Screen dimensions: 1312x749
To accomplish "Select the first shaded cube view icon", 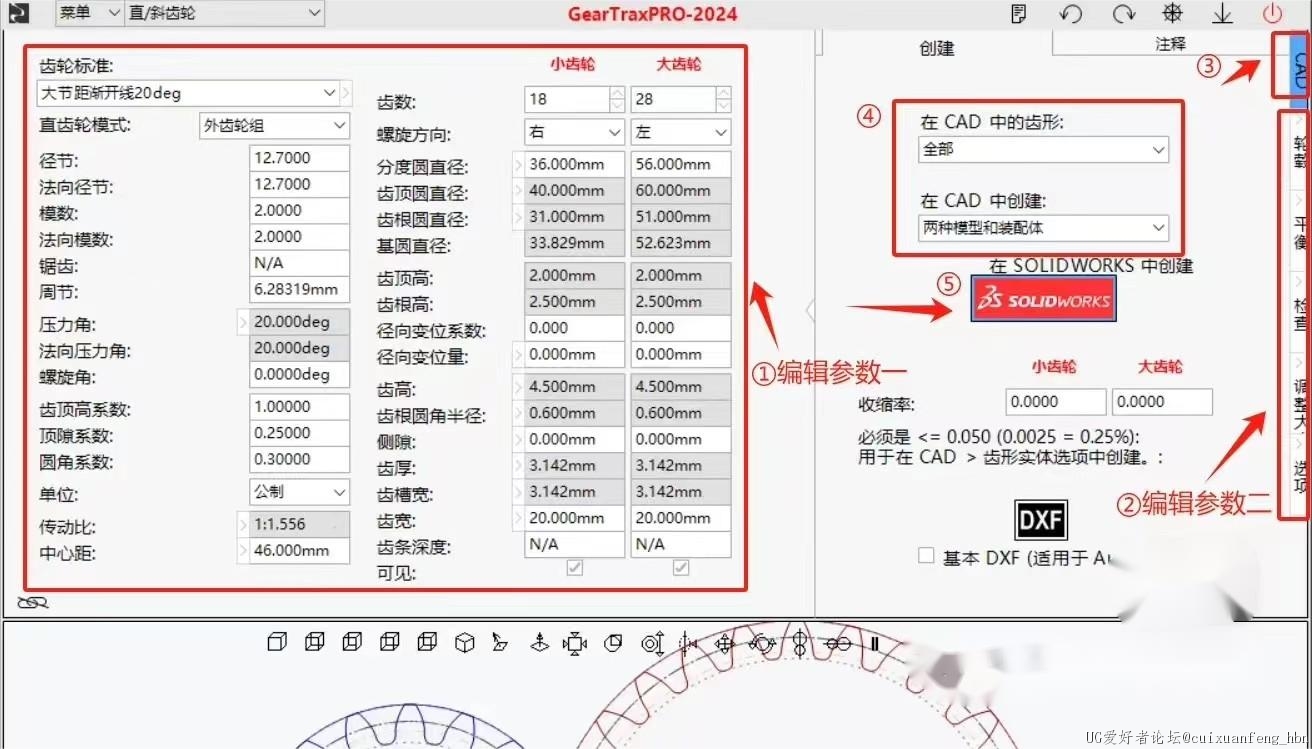I will coord(277,643).
